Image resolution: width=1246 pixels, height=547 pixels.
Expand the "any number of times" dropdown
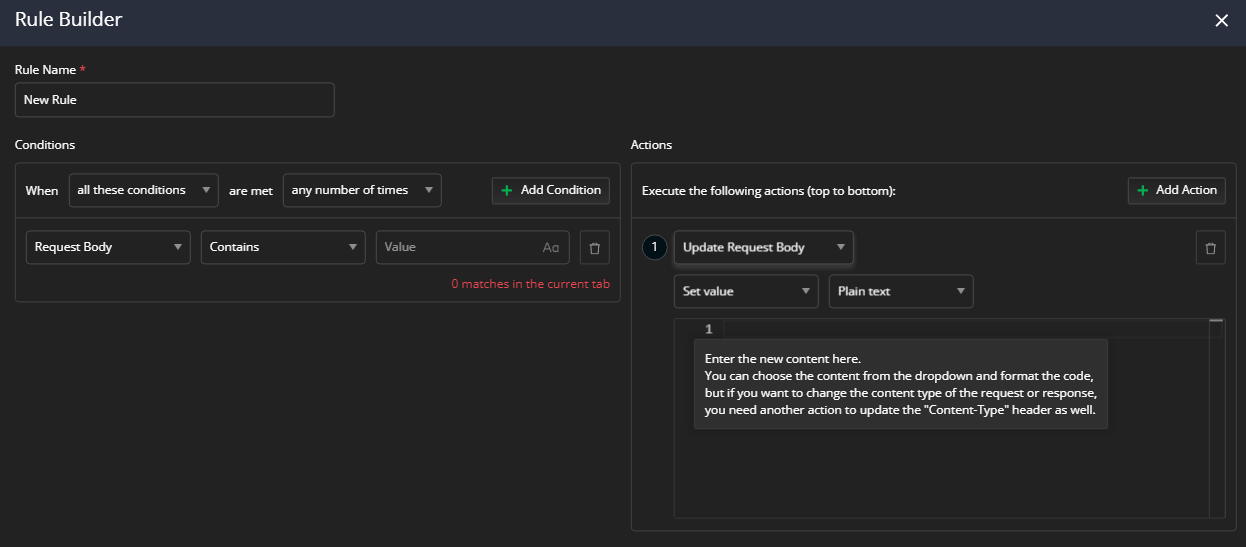[x=362, y=190]
